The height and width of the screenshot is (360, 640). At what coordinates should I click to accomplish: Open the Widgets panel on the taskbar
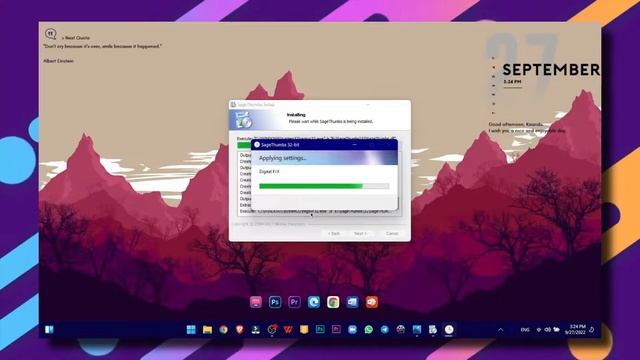coord(49,329)
